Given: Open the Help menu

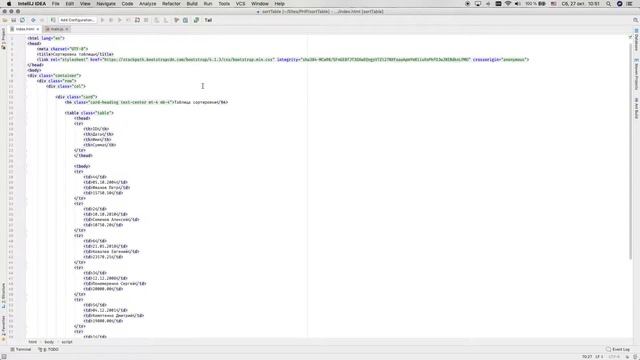Looking at the screenshot, I should [x=280, y=4].
